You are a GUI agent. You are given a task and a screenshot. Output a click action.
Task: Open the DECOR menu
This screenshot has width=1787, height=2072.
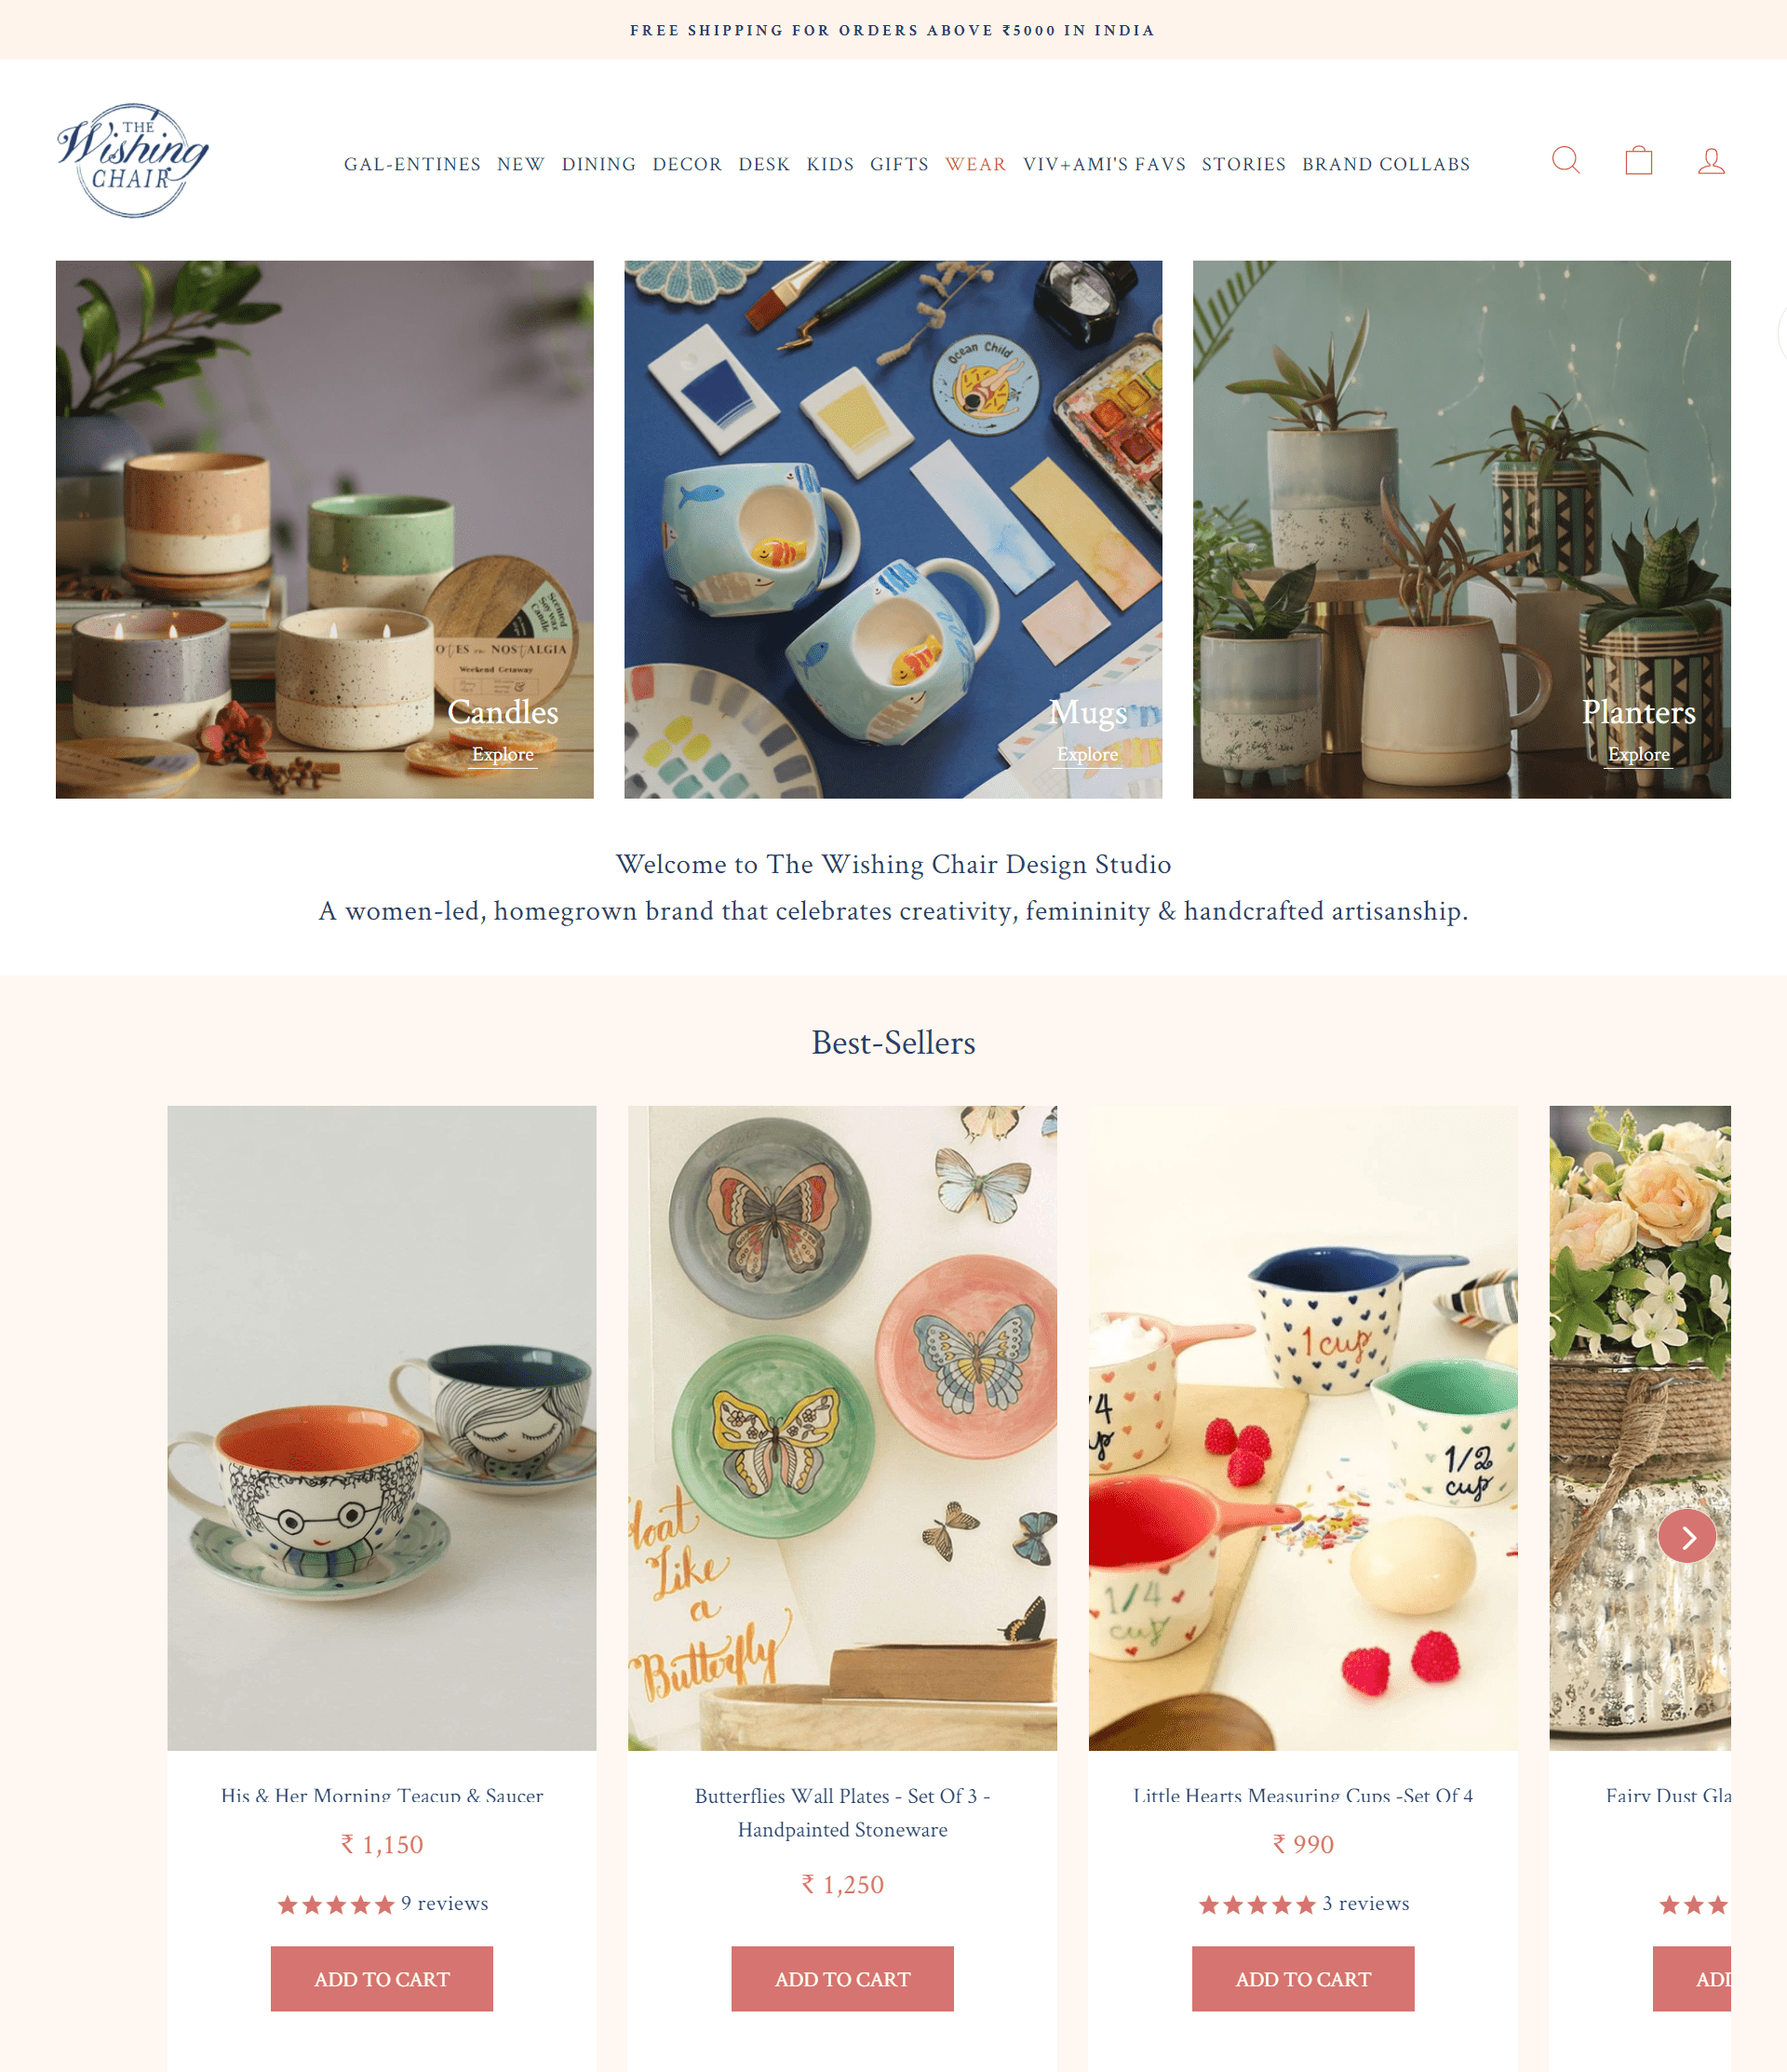pyautogui.click(x=687, y=164)
